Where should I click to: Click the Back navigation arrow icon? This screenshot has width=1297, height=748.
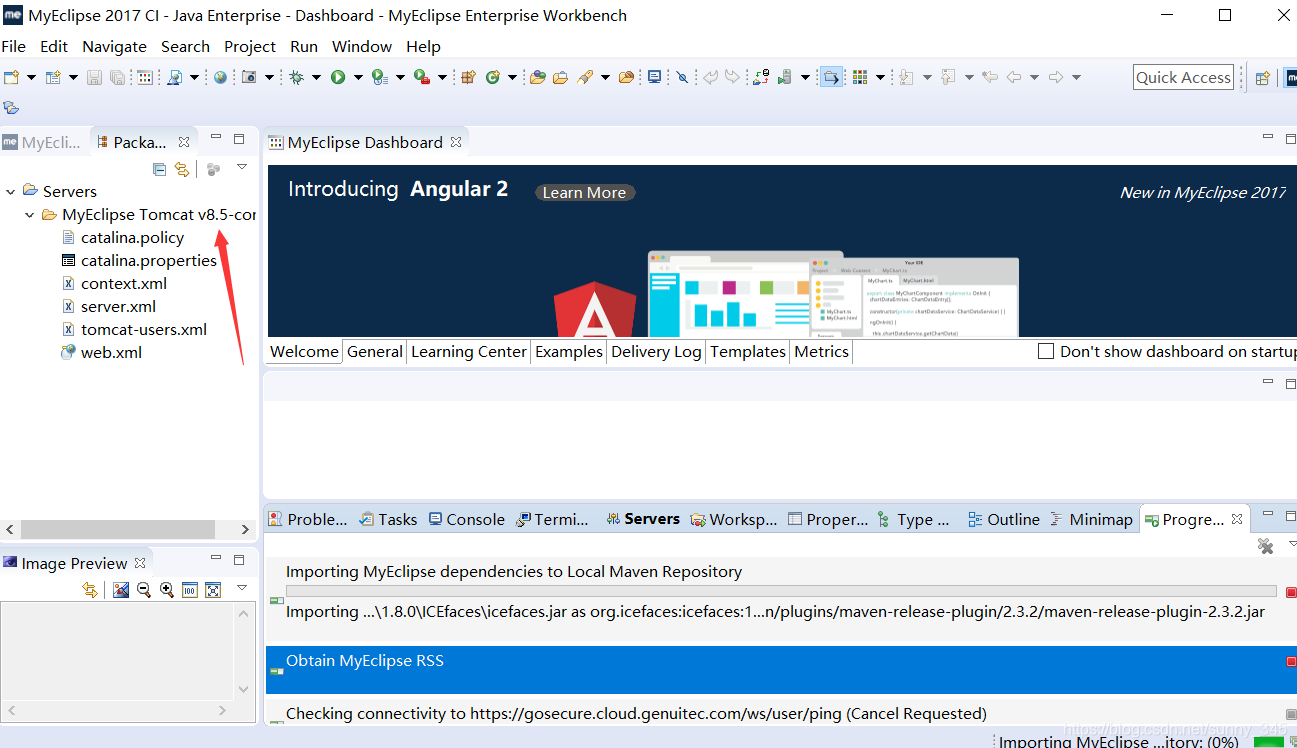(1014, 77)
